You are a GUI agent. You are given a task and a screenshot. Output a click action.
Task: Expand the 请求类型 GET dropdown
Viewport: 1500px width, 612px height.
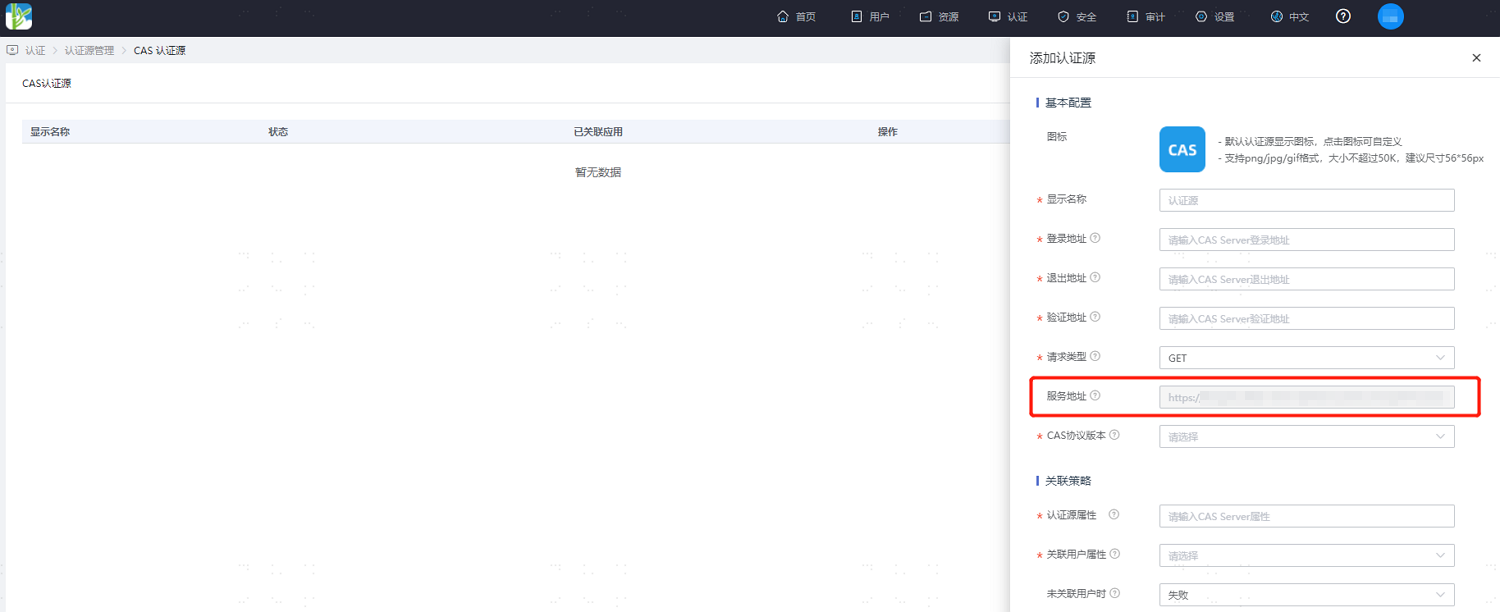pyautogui.click(x=1306, y=357)
